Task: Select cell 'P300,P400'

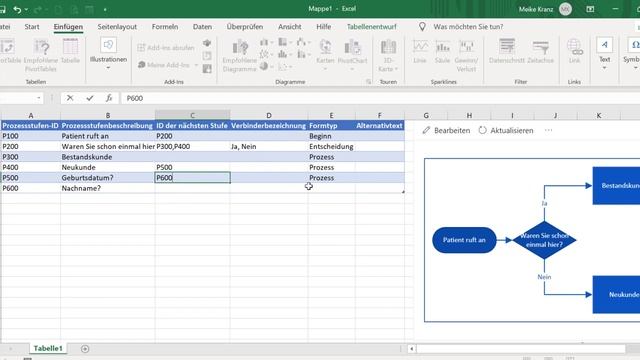Action: [192, 147]
